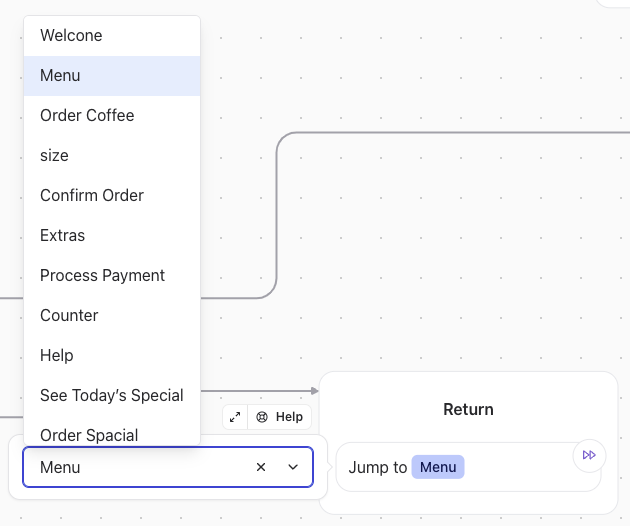Select Order Coffee from the dropdown
Image resolution: width=630 pixels, height=526 pixels.
click(x=112, y=116)
